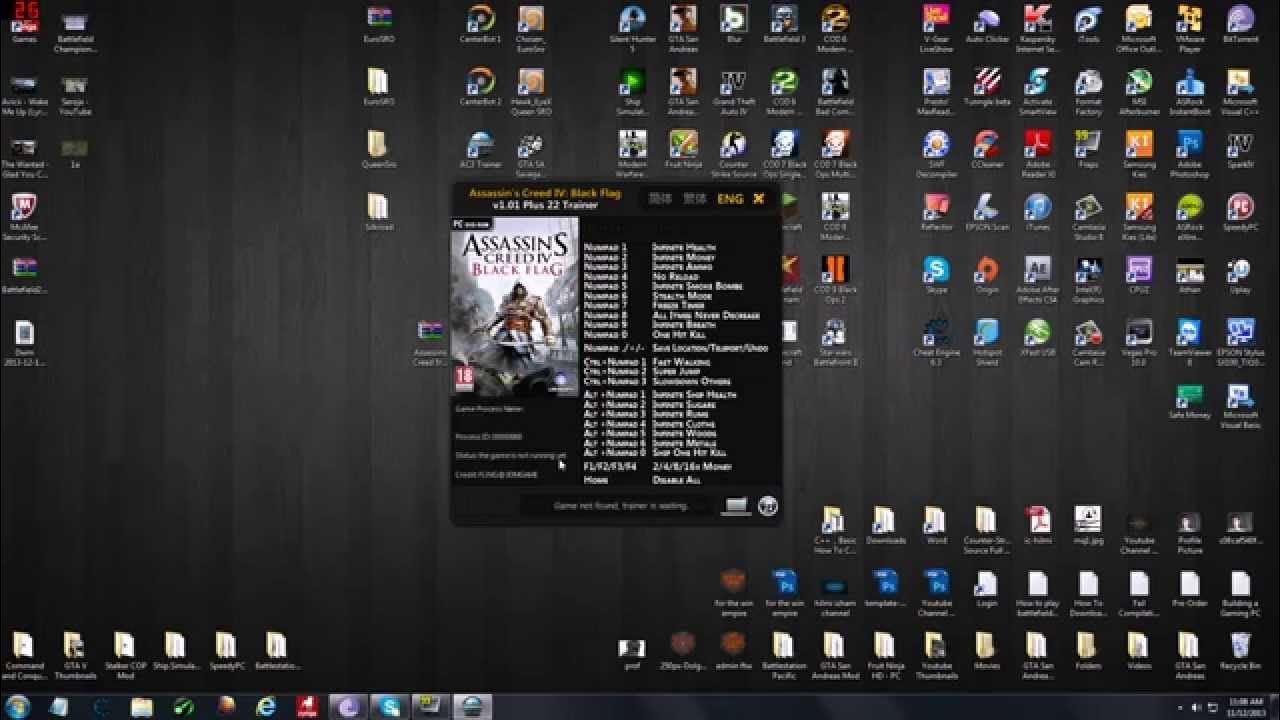Click the taskbar clock and date

[1246, 706]
